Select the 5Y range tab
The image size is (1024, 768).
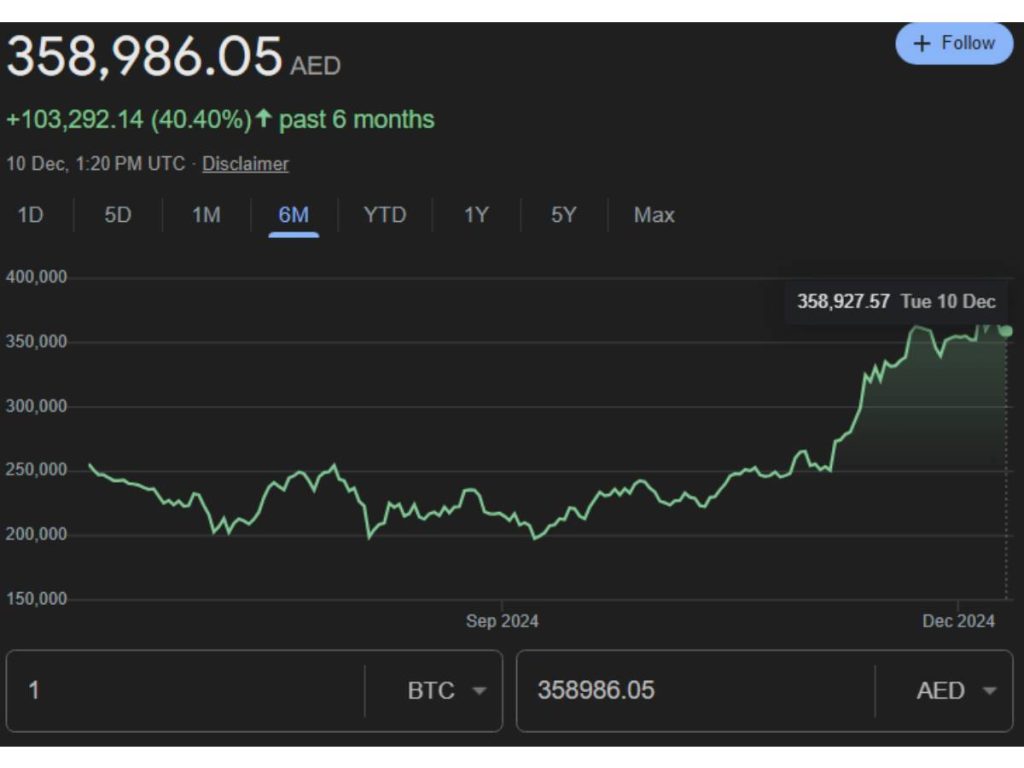(x=564, y=215)
